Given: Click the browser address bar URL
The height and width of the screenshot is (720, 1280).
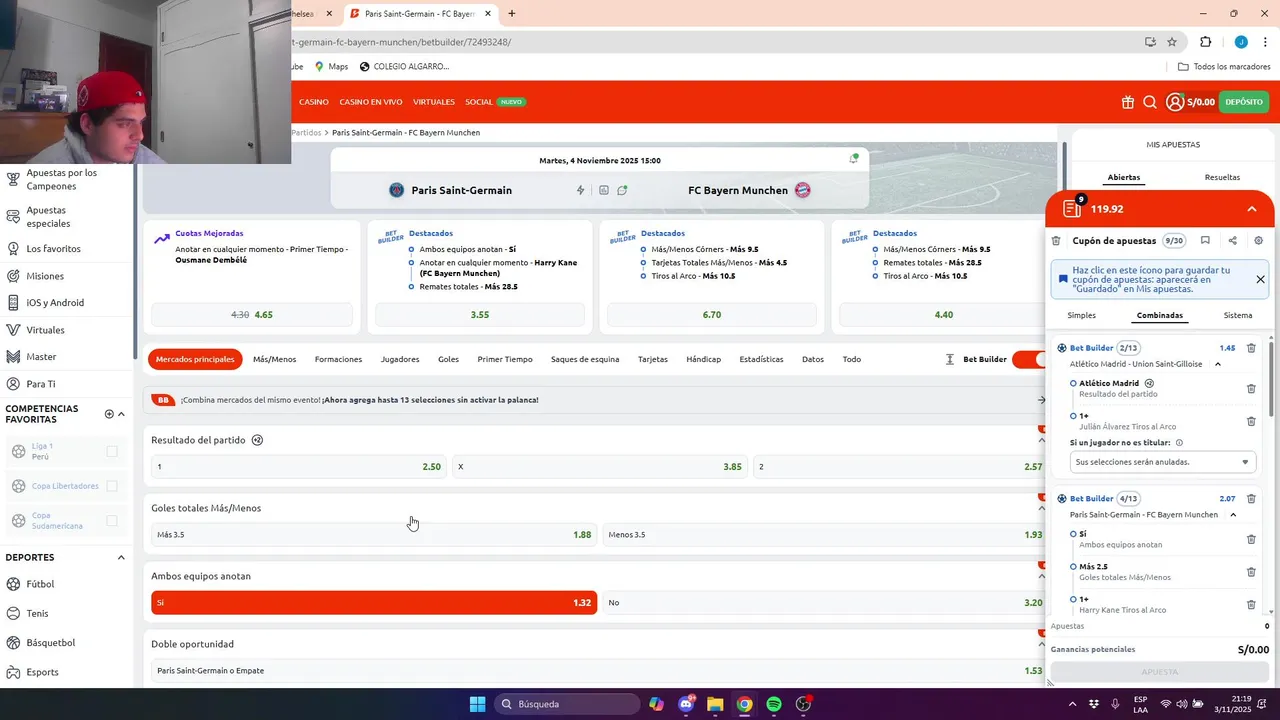Looking at the screenshot, I should pyautogui.click(x=400, y=42).
